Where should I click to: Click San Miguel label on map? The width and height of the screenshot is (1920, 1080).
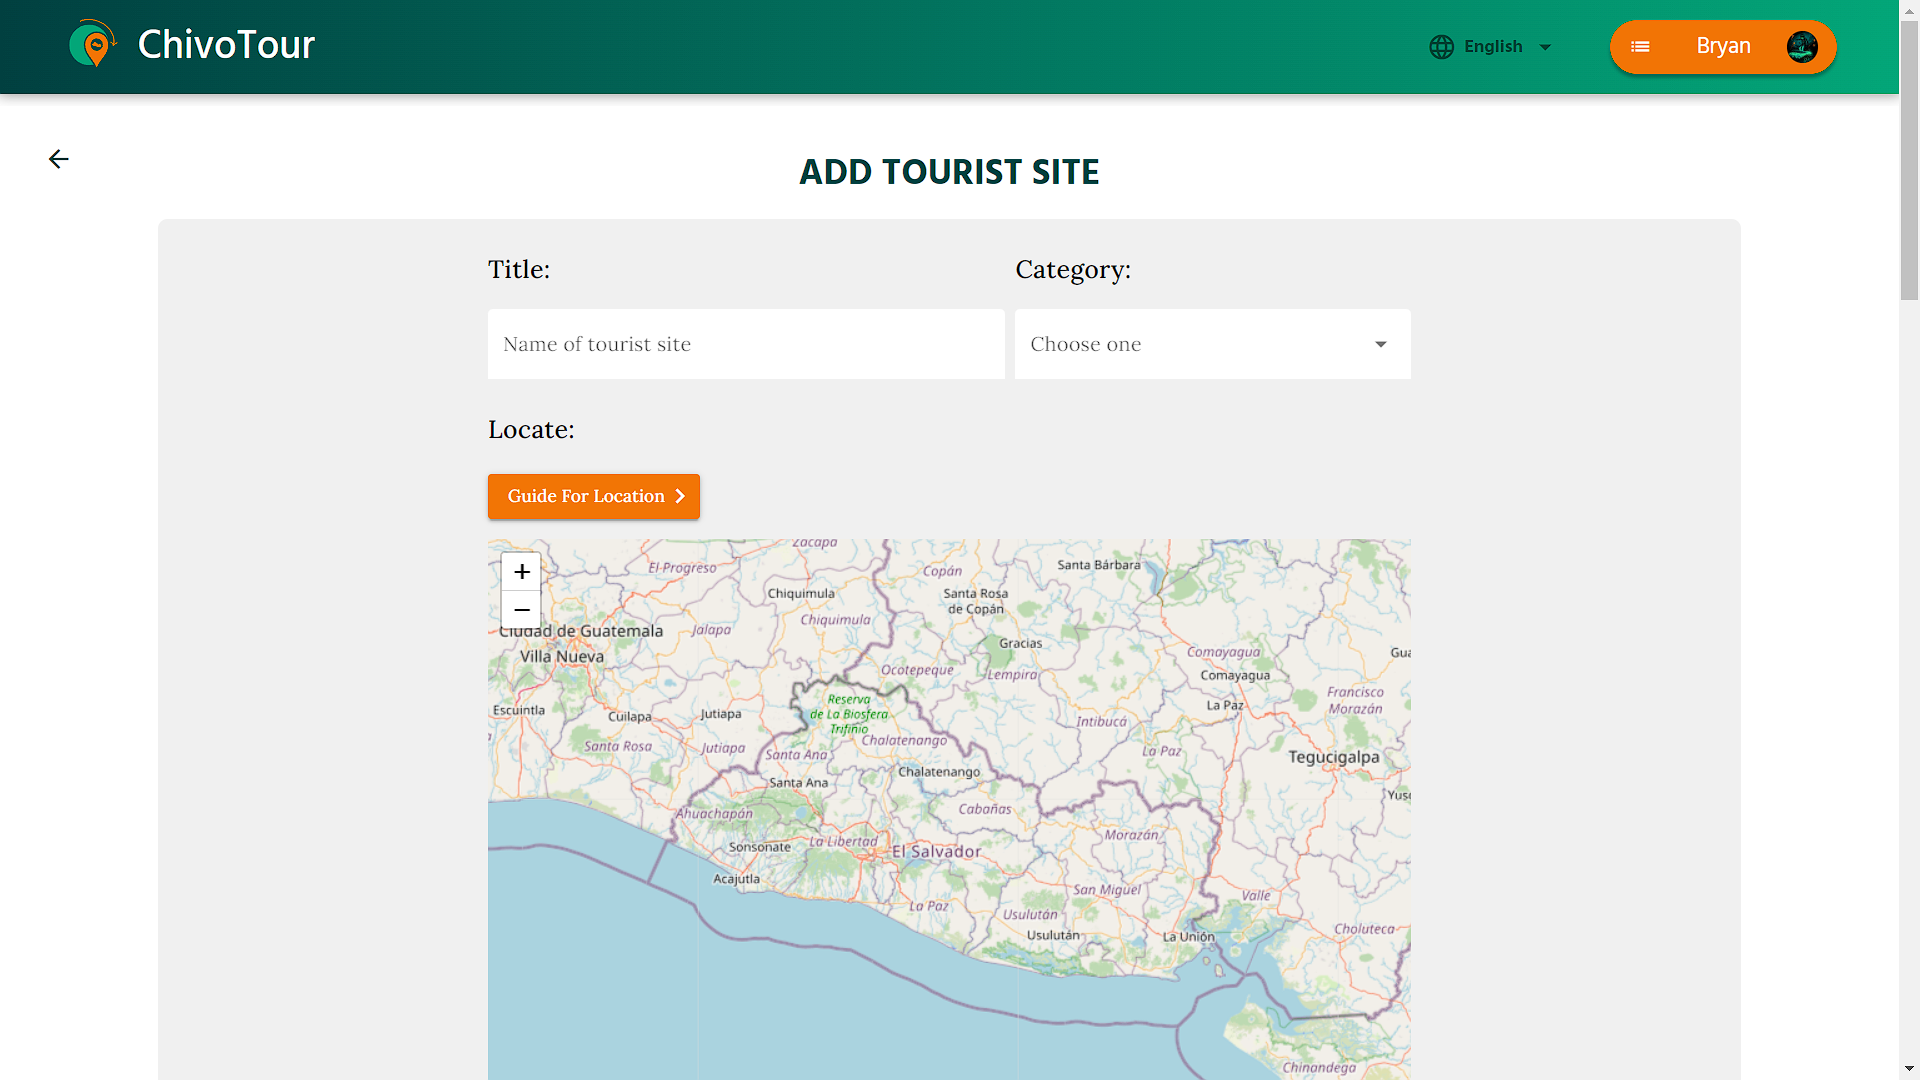coord(1107,890)
